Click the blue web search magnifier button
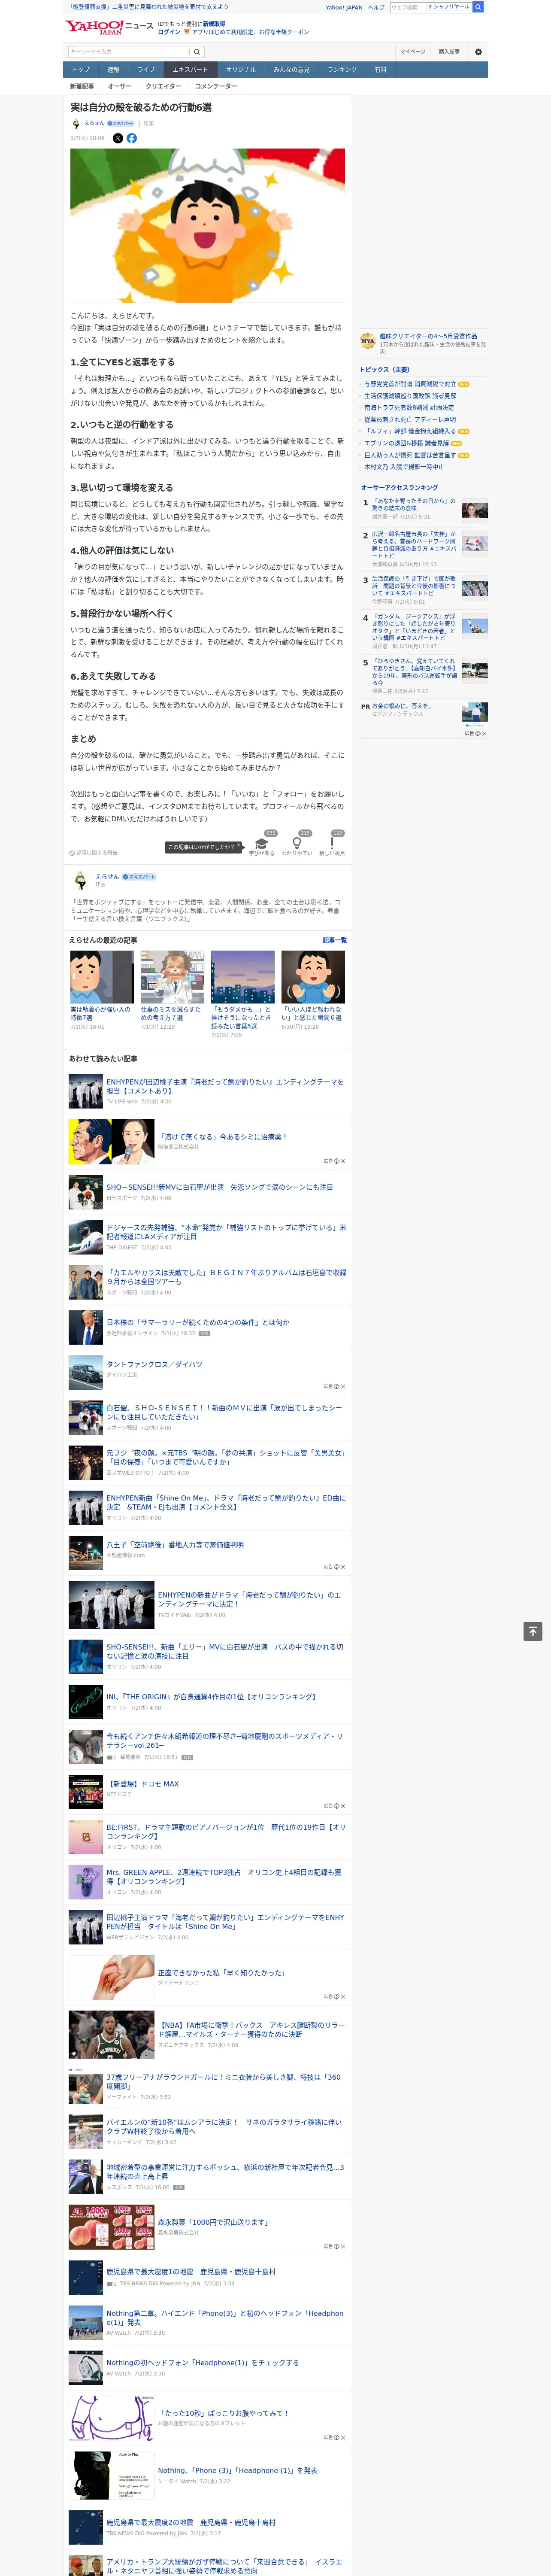This screenshot has height=2576, width=551. 478,7
